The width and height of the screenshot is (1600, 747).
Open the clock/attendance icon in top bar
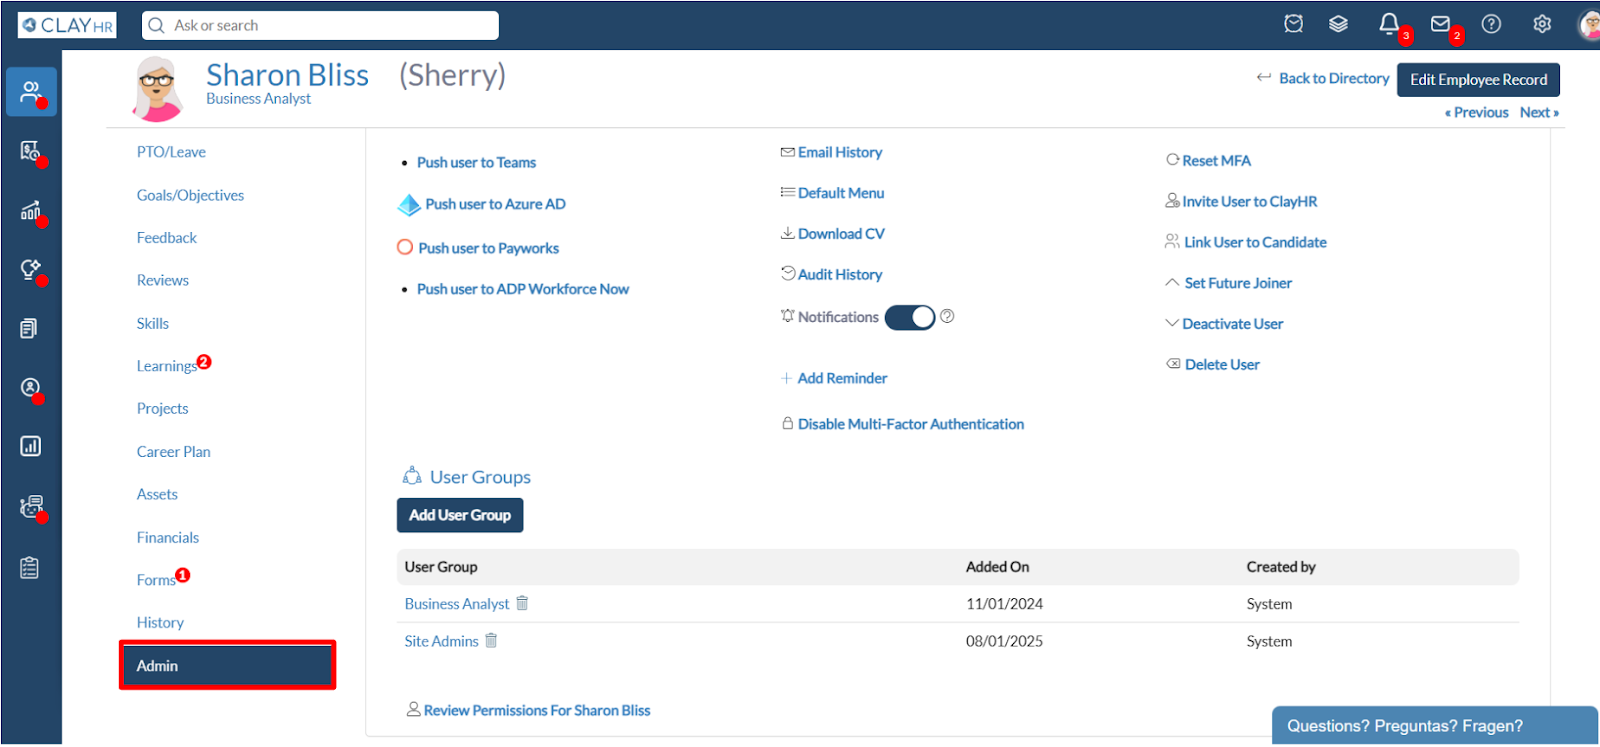pos(1293,24)
